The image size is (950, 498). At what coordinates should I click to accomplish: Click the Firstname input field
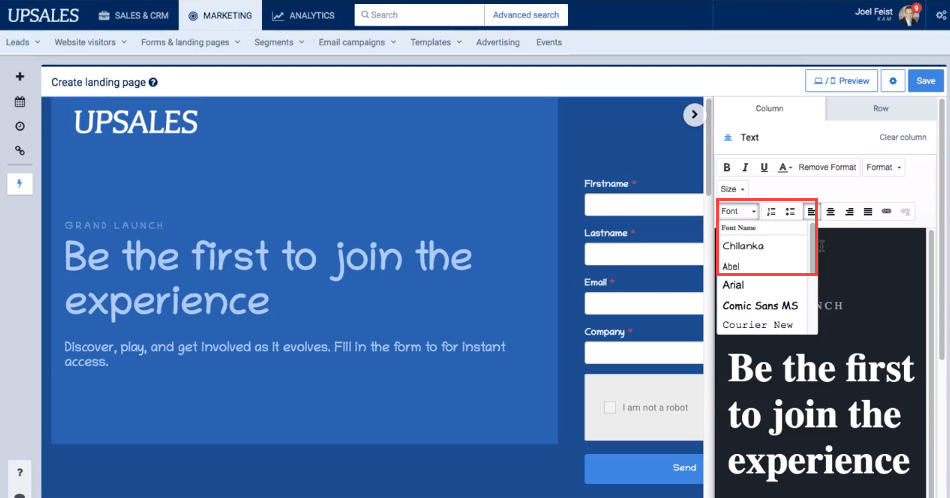click(644, 205)
